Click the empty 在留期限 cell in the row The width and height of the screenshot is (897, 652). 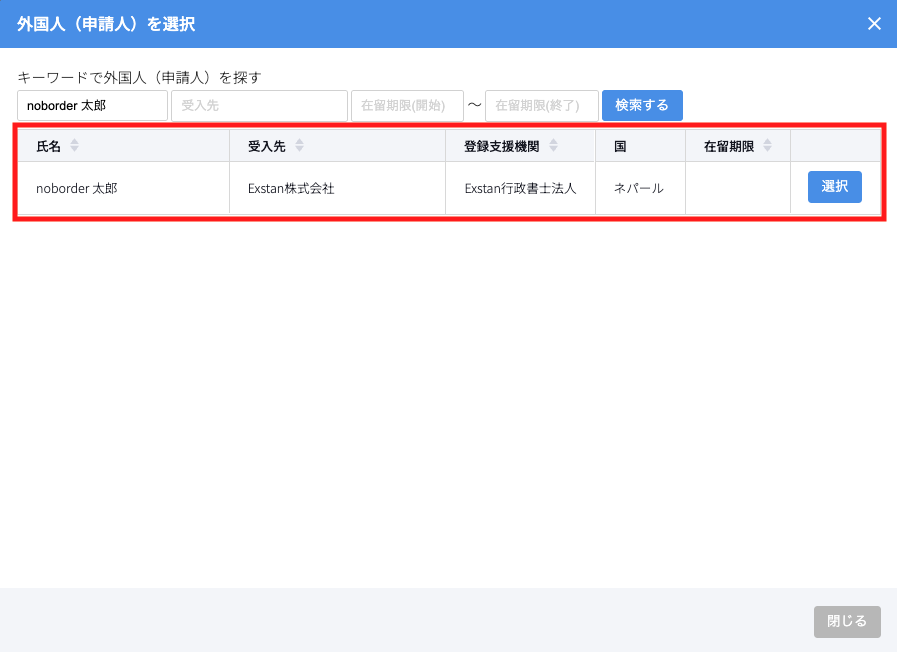click(737, 188)
